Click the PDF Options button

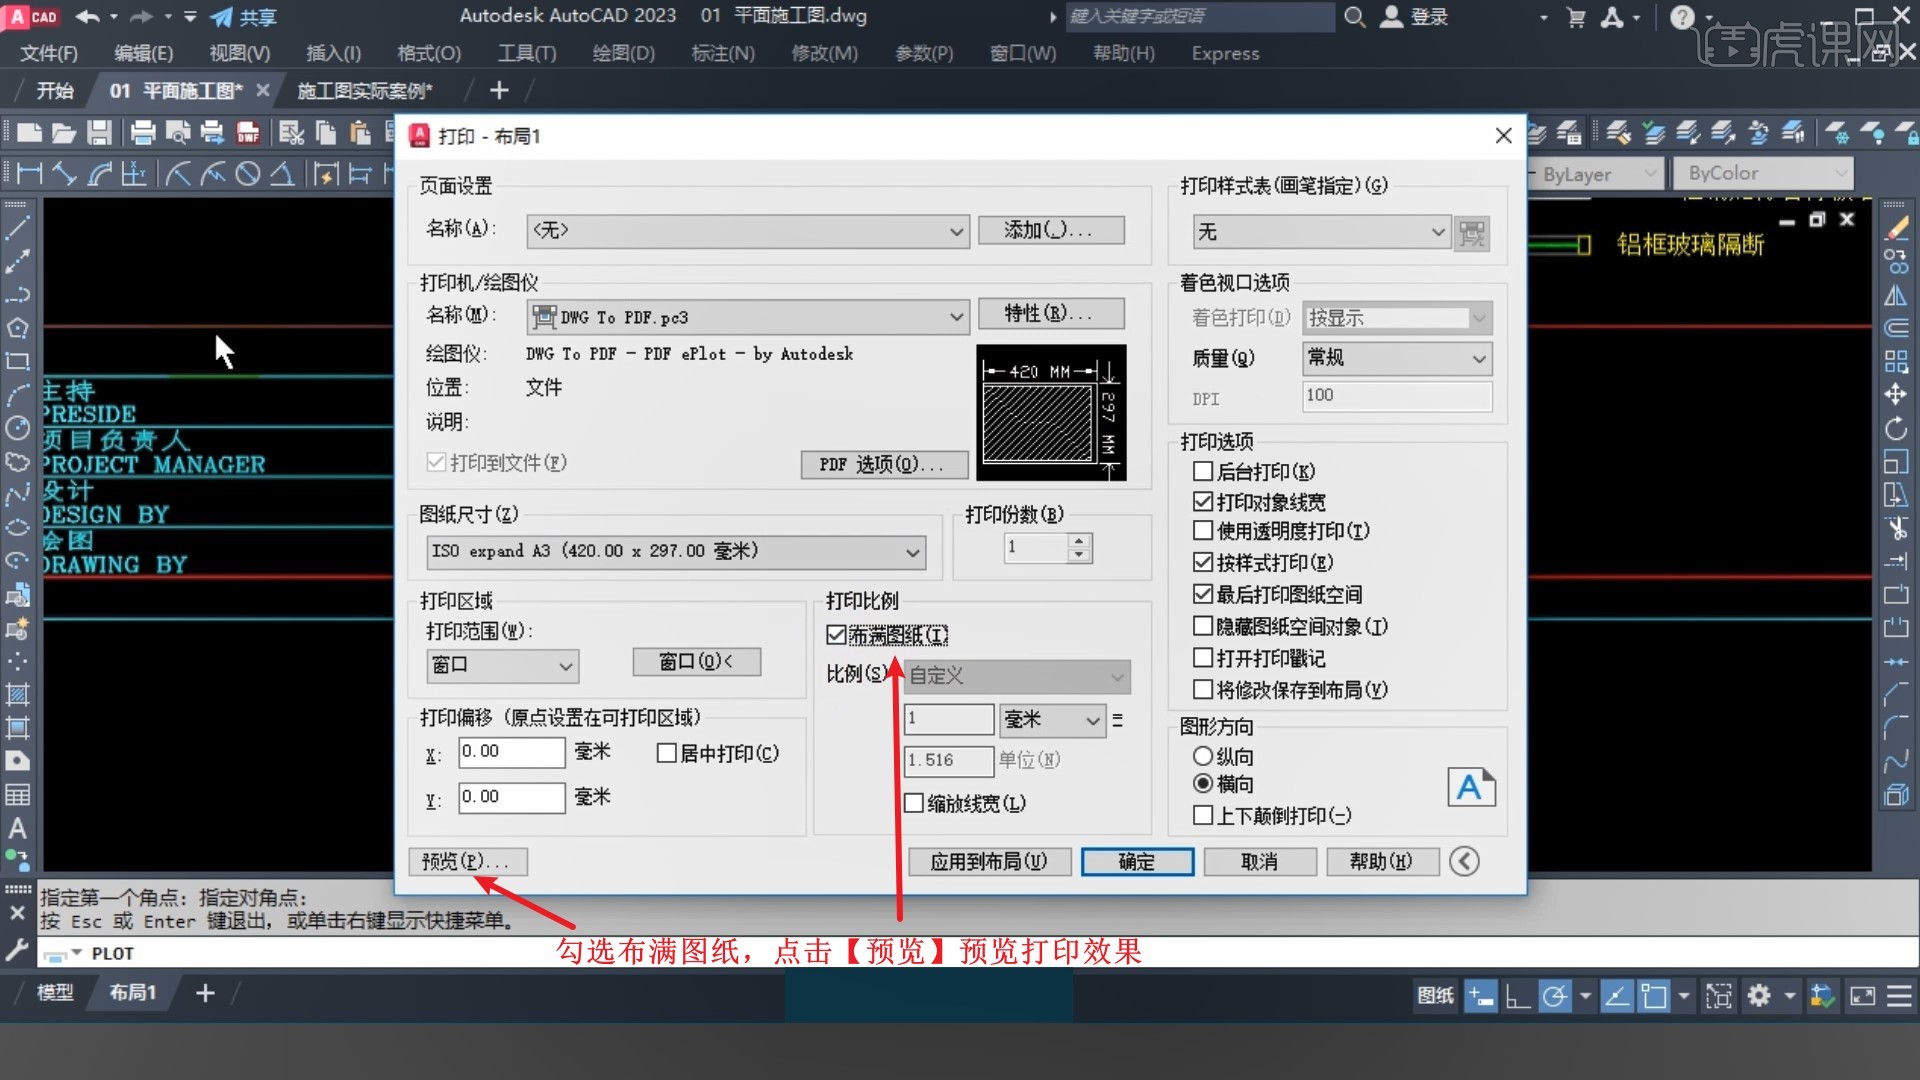tap(883, 465)
